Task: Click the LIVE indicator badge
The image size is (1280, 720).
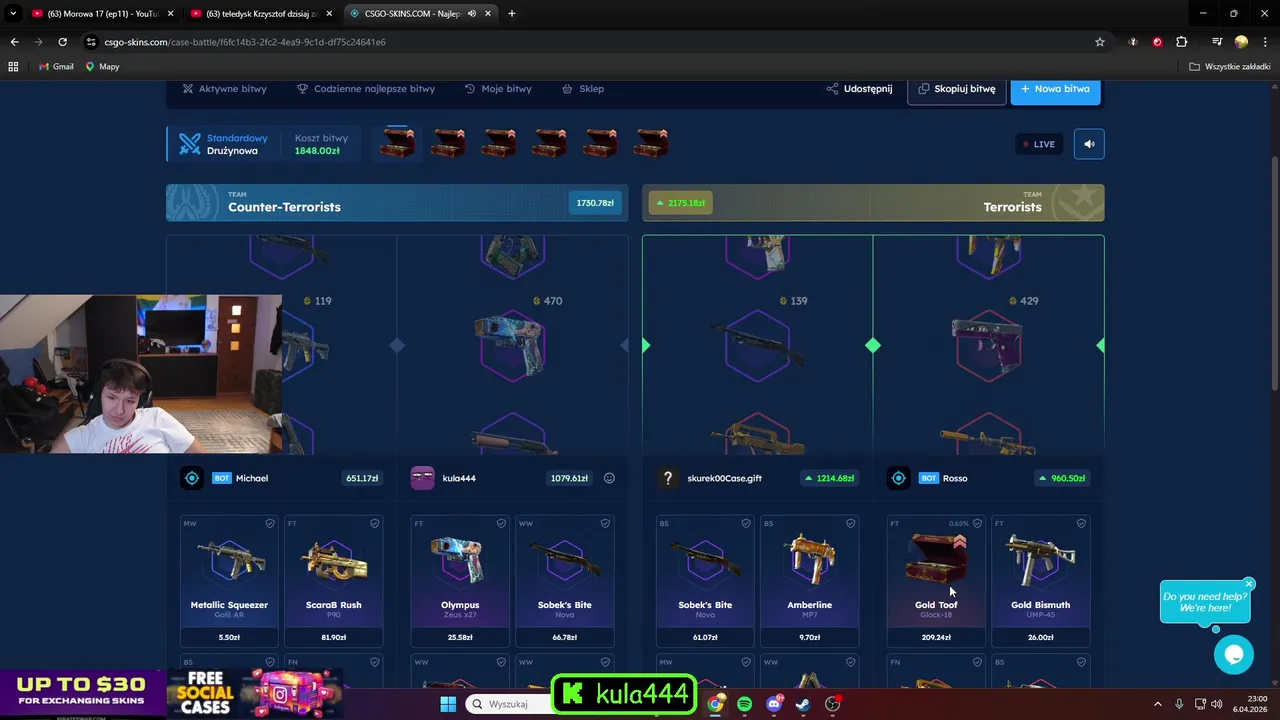Action: point(1039,144)
